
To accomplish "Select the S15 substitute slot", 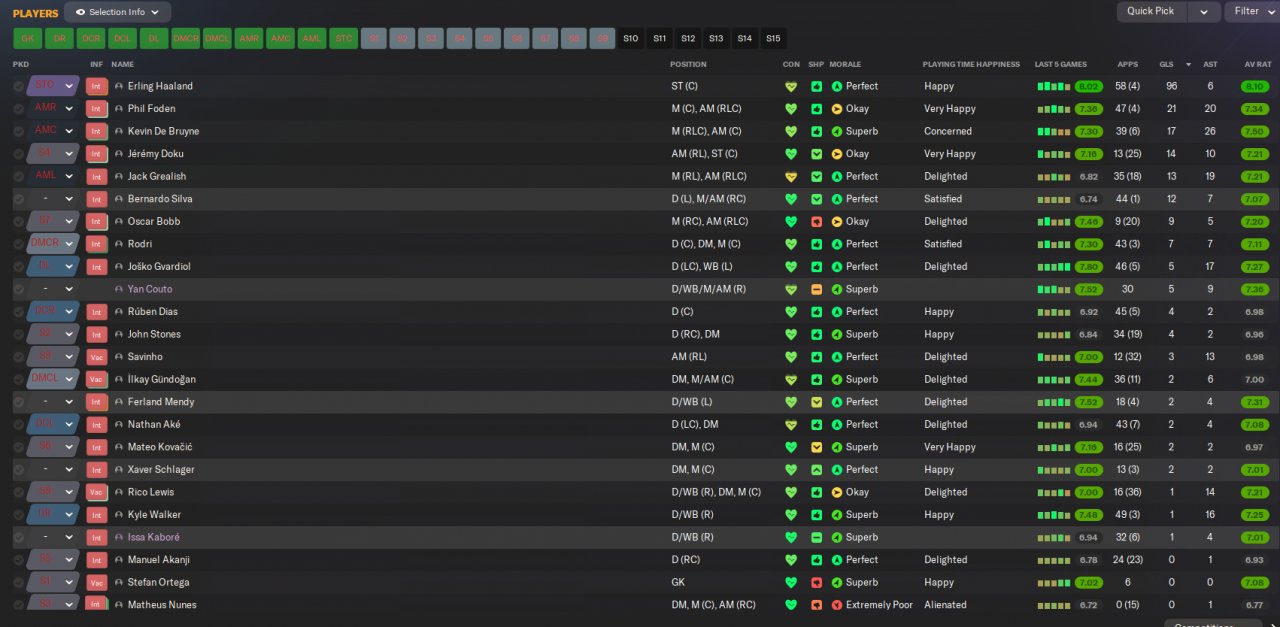I will 773,39.
